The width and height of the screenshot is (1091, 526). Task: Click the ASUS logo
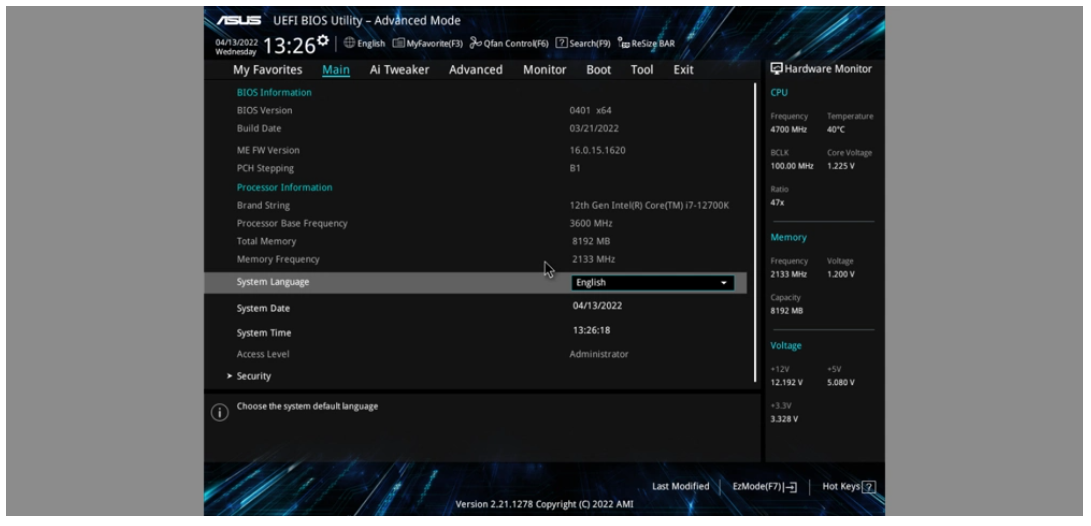[238, 20]
